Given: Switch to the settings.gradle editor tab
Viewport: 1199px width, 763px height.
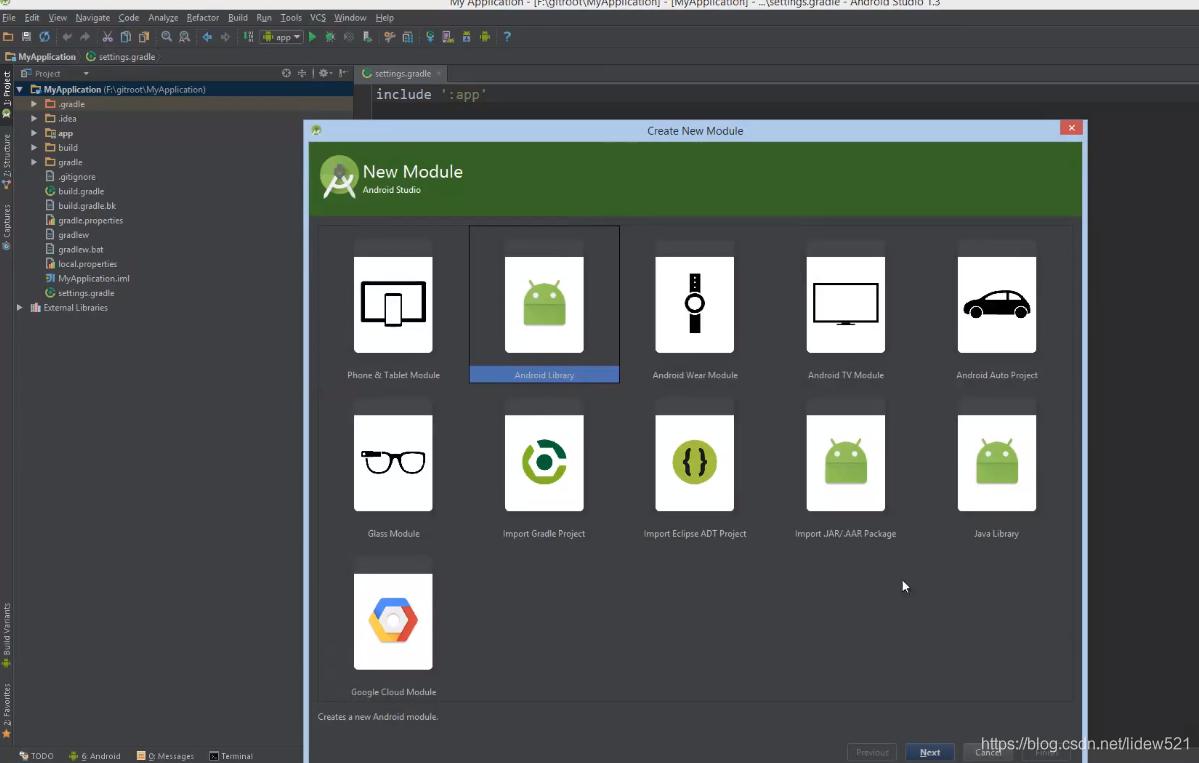Looking at the screenshot, I should 400,73.
